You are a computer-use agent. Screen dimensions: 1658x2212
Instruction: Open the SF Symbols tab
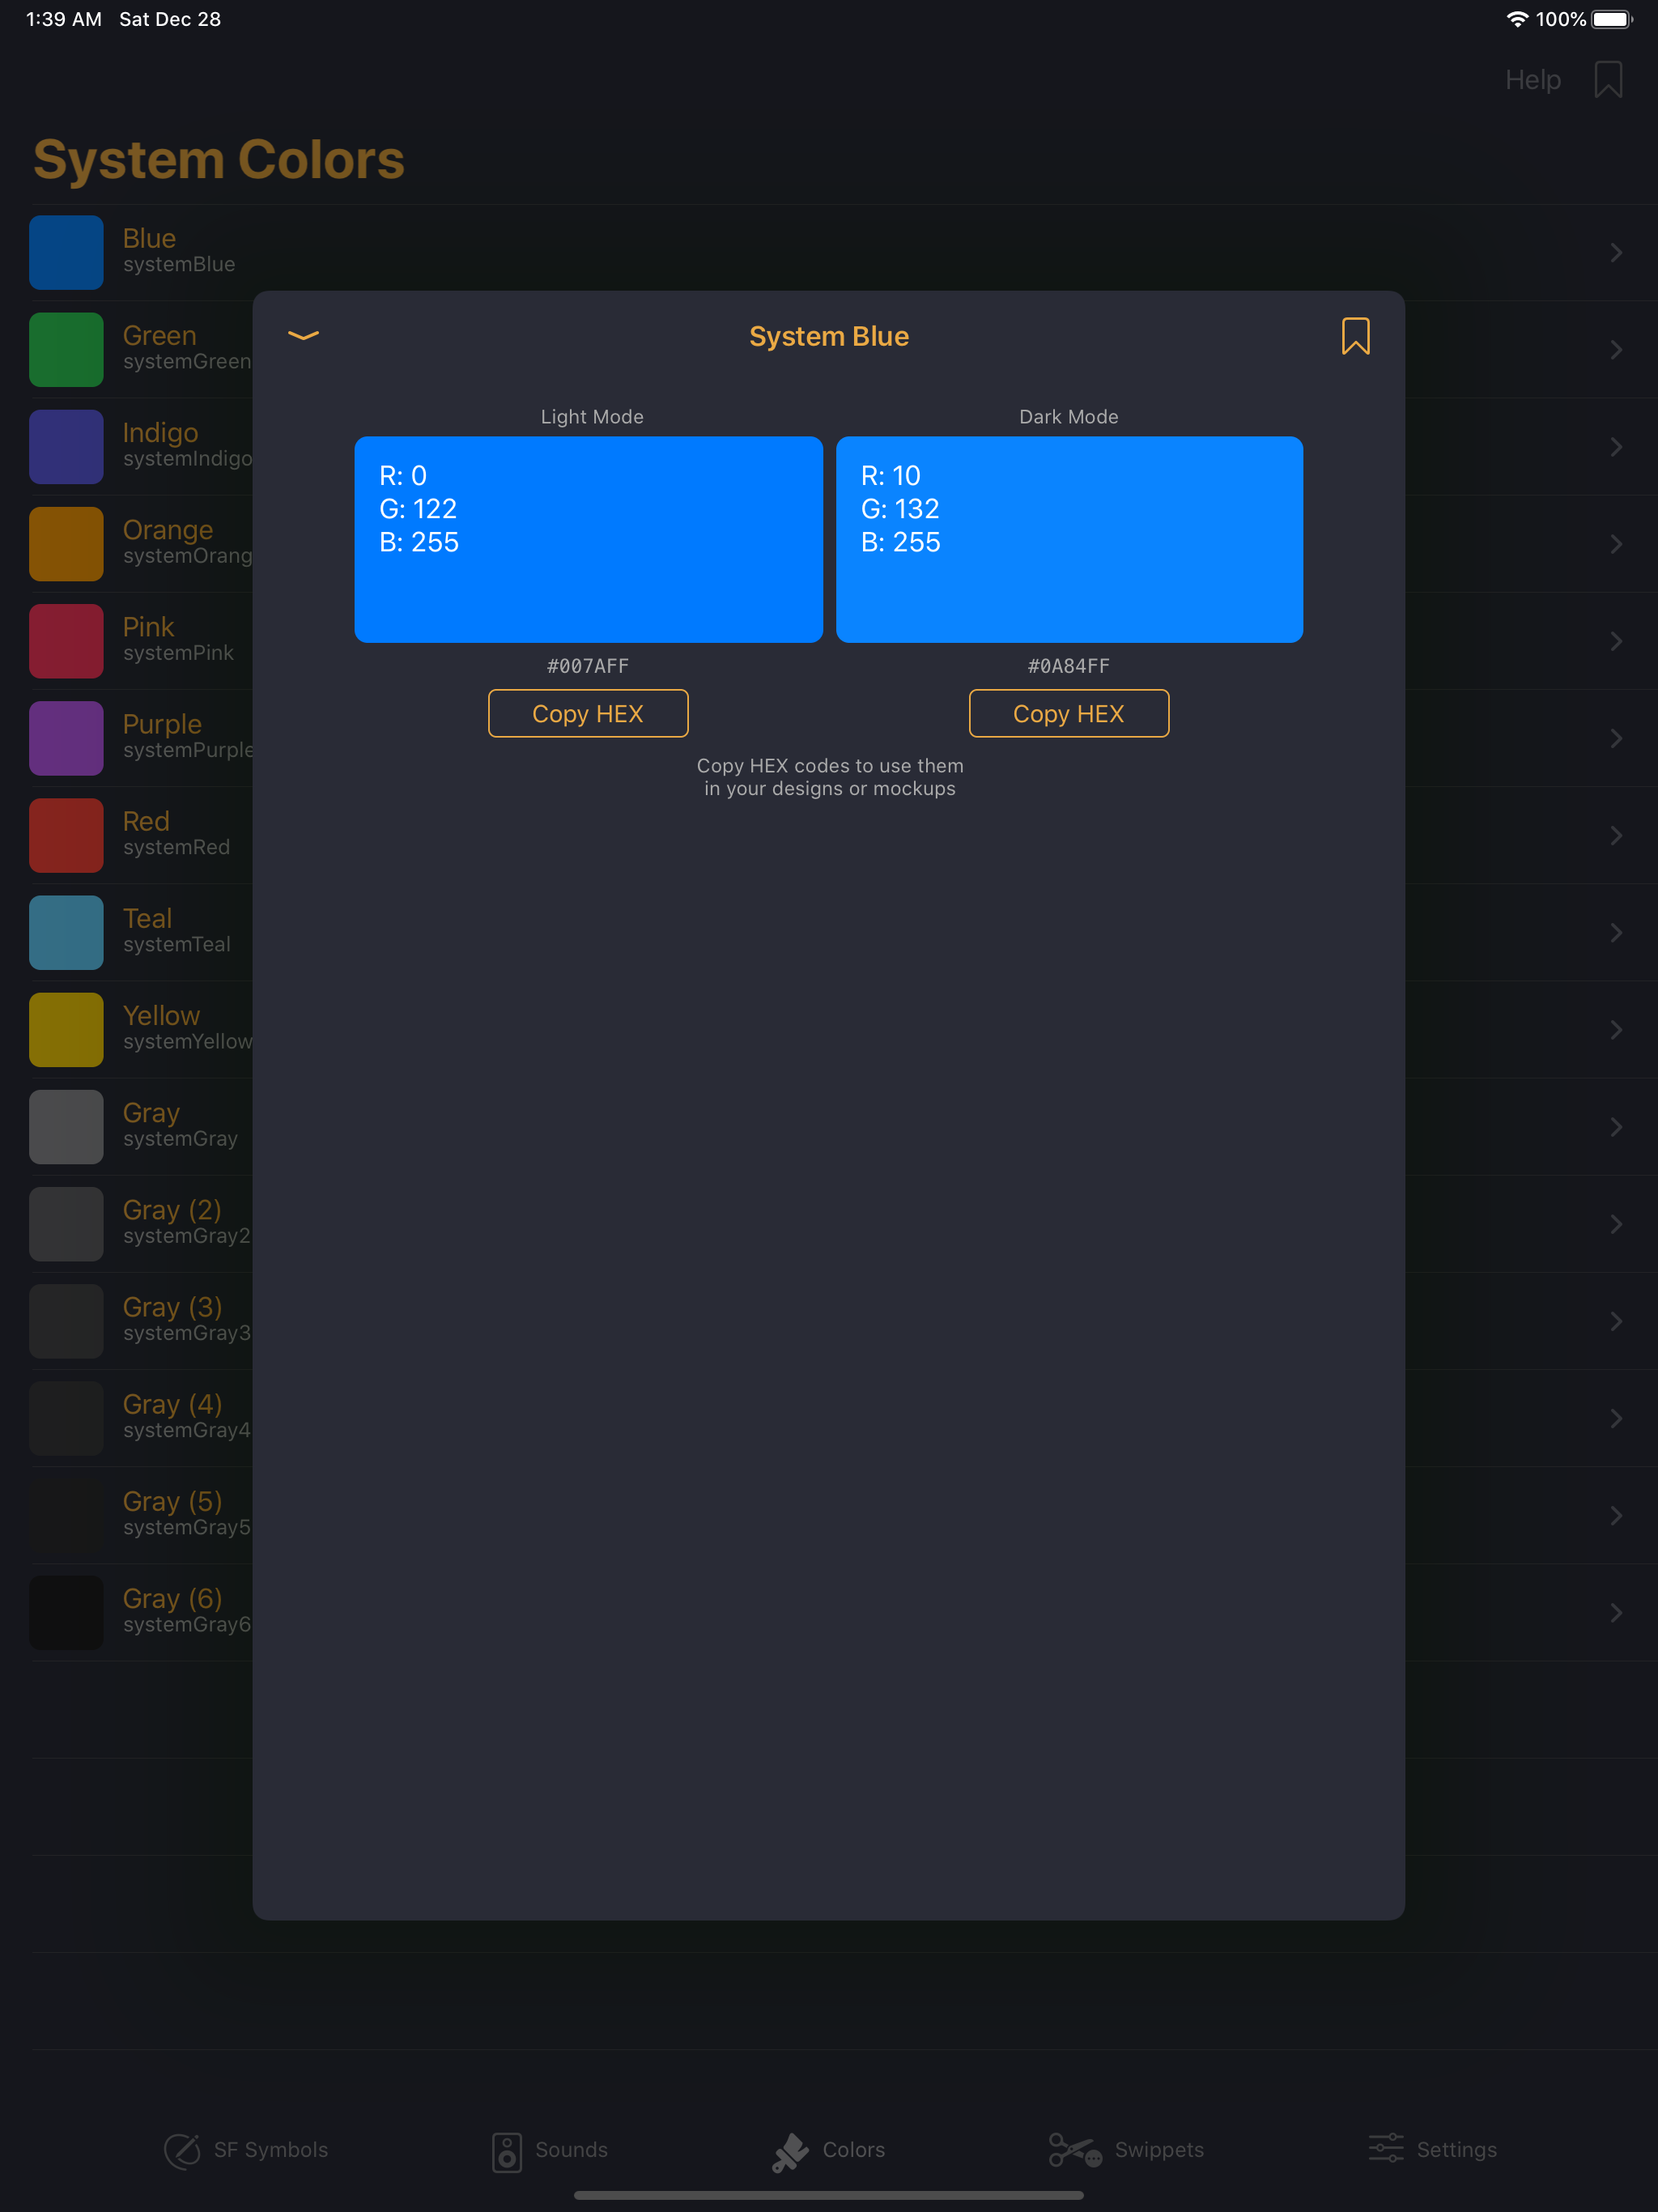(247, 2149)
